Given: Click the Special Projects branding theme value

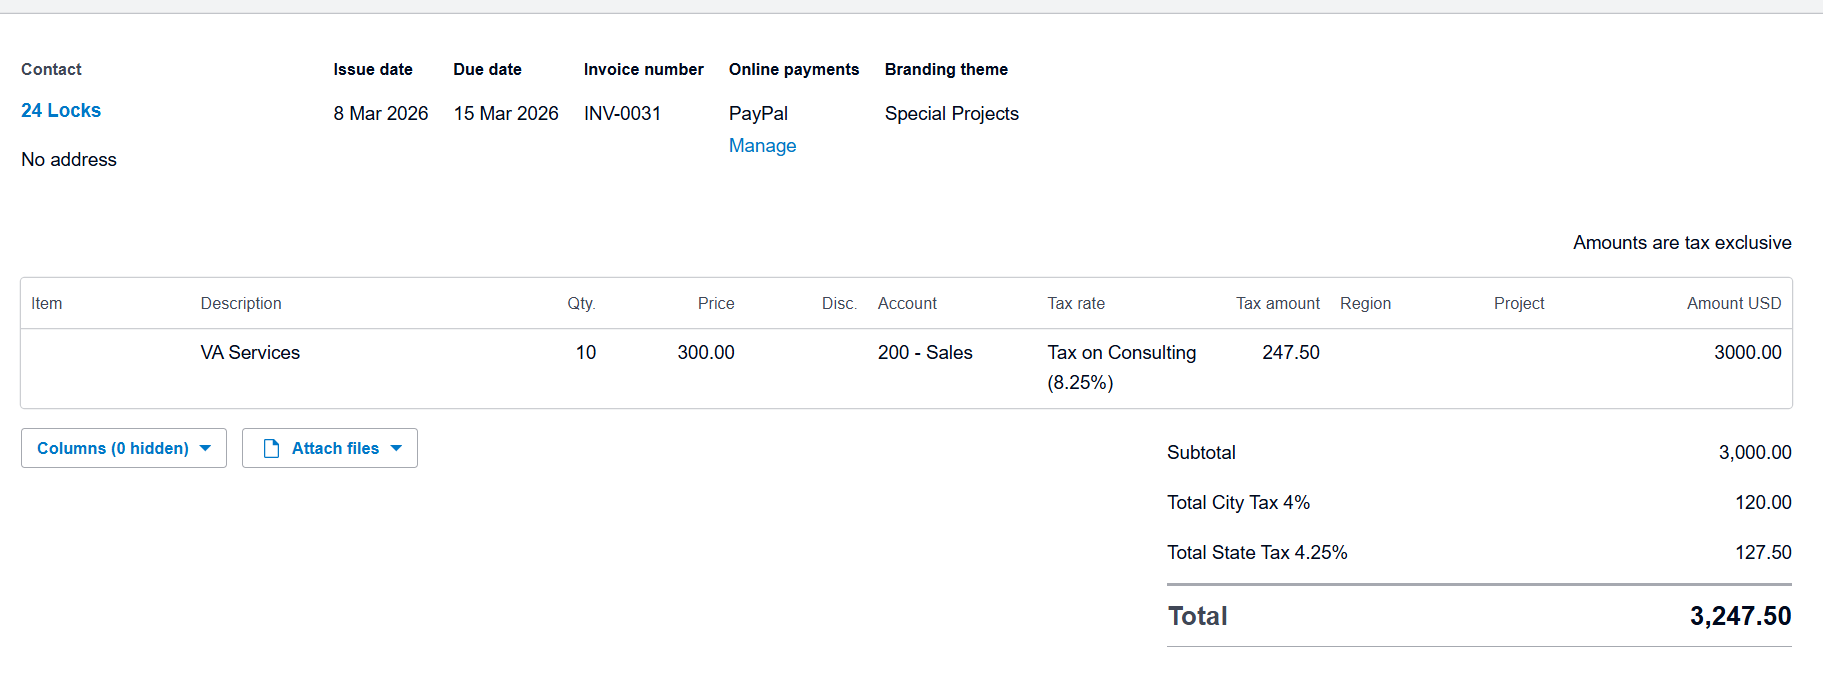Looking at the screenshot, I should pos(951,114).
